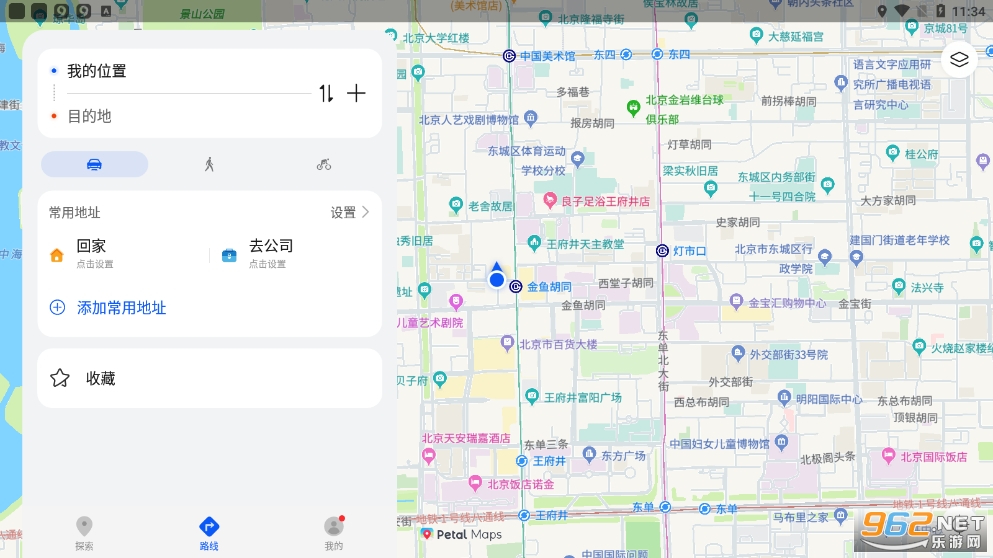Screen dimensions: 993x558
Task: Set home address via 回家
Action: pos(90,254)
